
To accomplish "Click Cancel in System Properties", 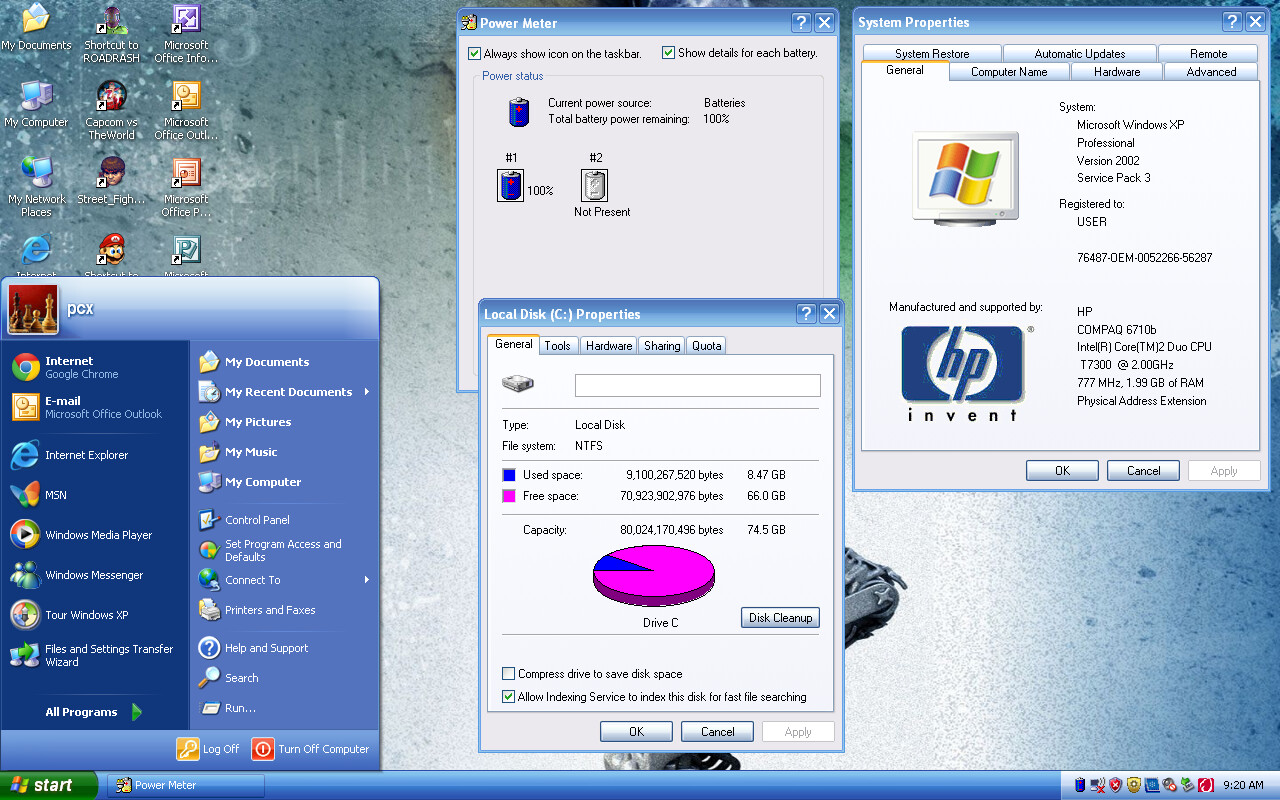I will (x=1143, y=471).
